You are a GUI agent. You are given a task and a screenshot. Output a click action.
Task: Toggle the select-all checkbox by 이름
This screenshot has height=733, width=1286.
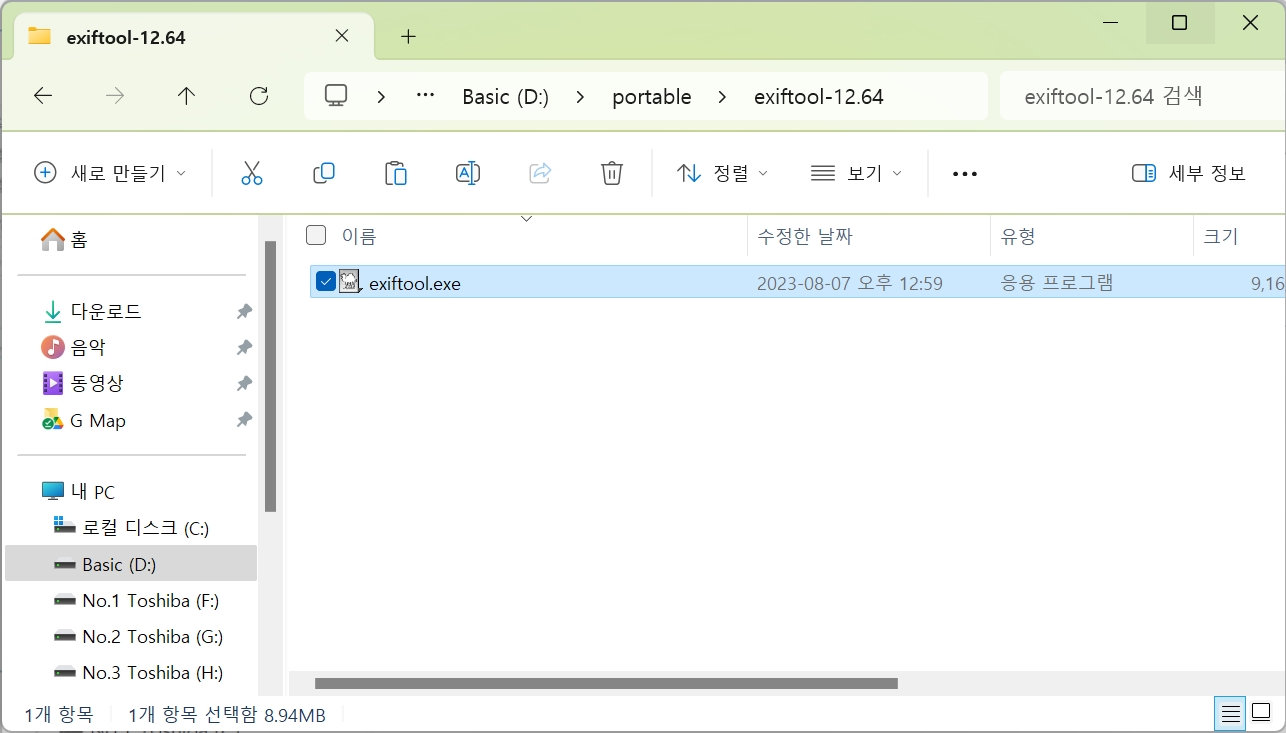pyautogui.click(x=316, y=235)
